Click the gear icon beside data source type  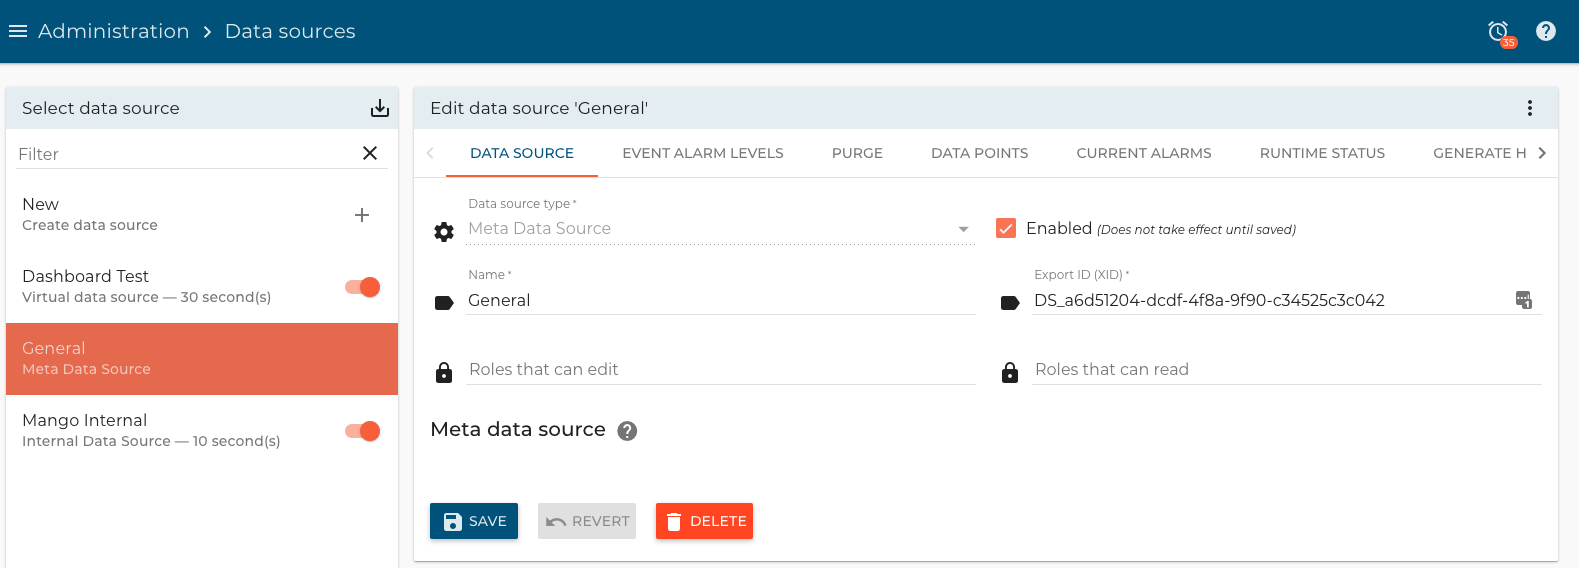pyautogui.click(x=444, y=232)
